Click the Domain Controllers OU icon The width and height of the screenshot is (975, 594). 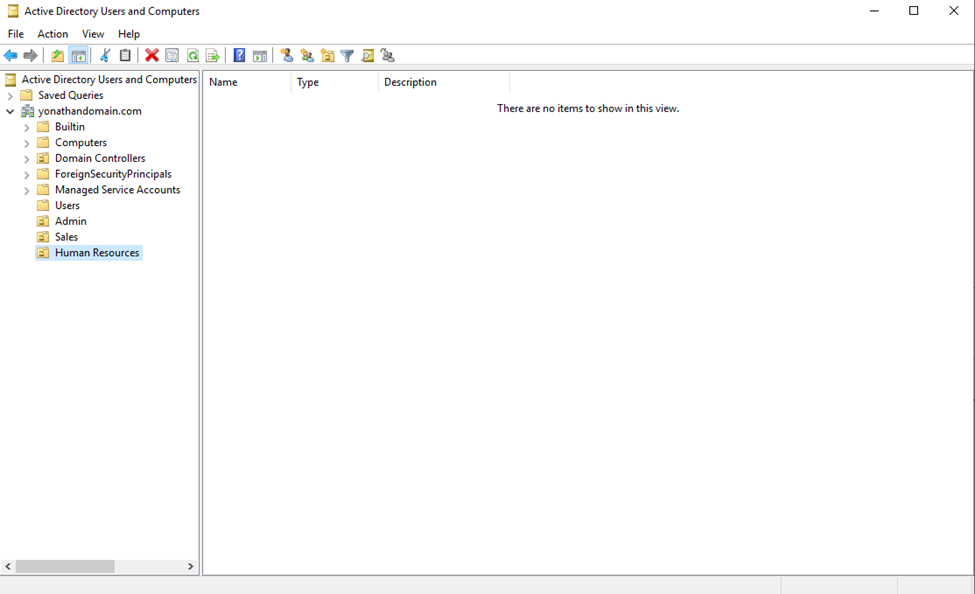(x=43, y=158)
